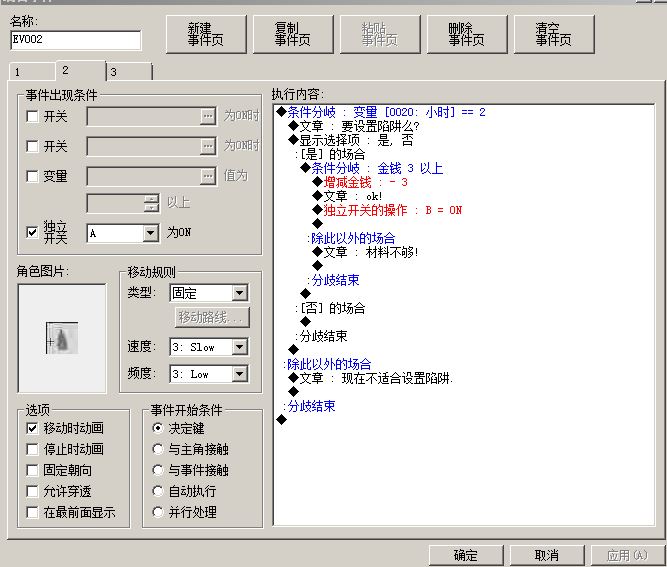Switch to event page tab 1
Screen dimensions: 667x567
tap(32, 71)
